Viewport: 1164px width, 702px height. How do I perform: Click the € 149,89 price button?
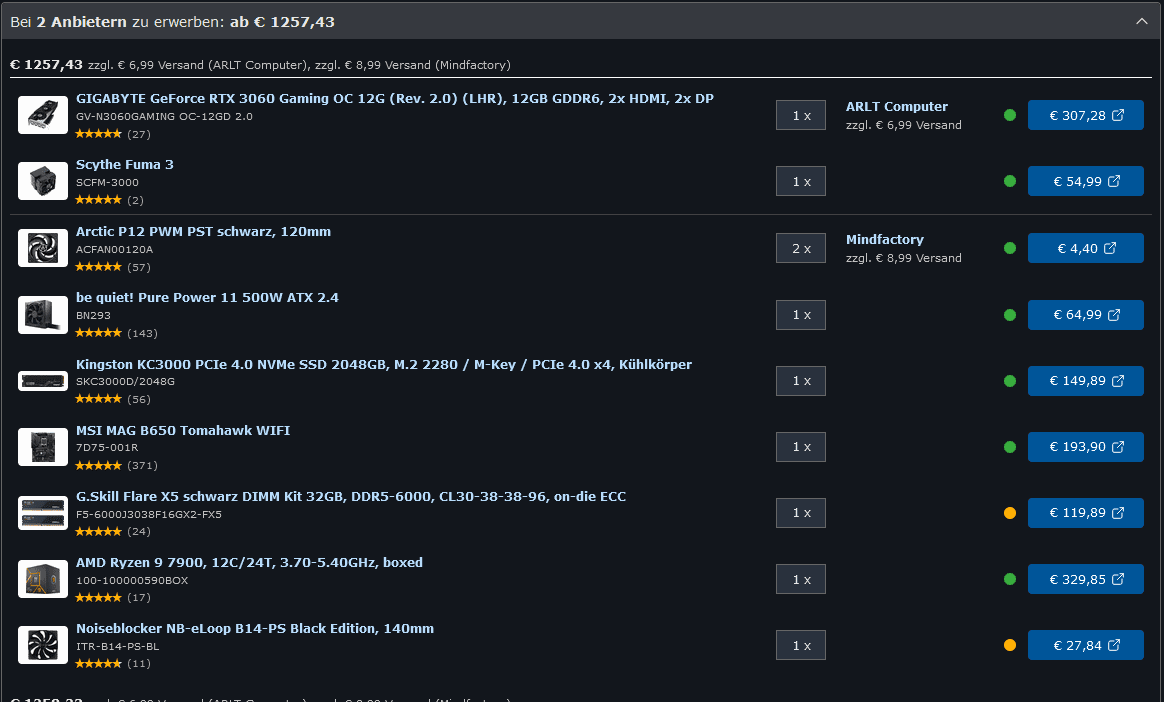coord(1085,381)
